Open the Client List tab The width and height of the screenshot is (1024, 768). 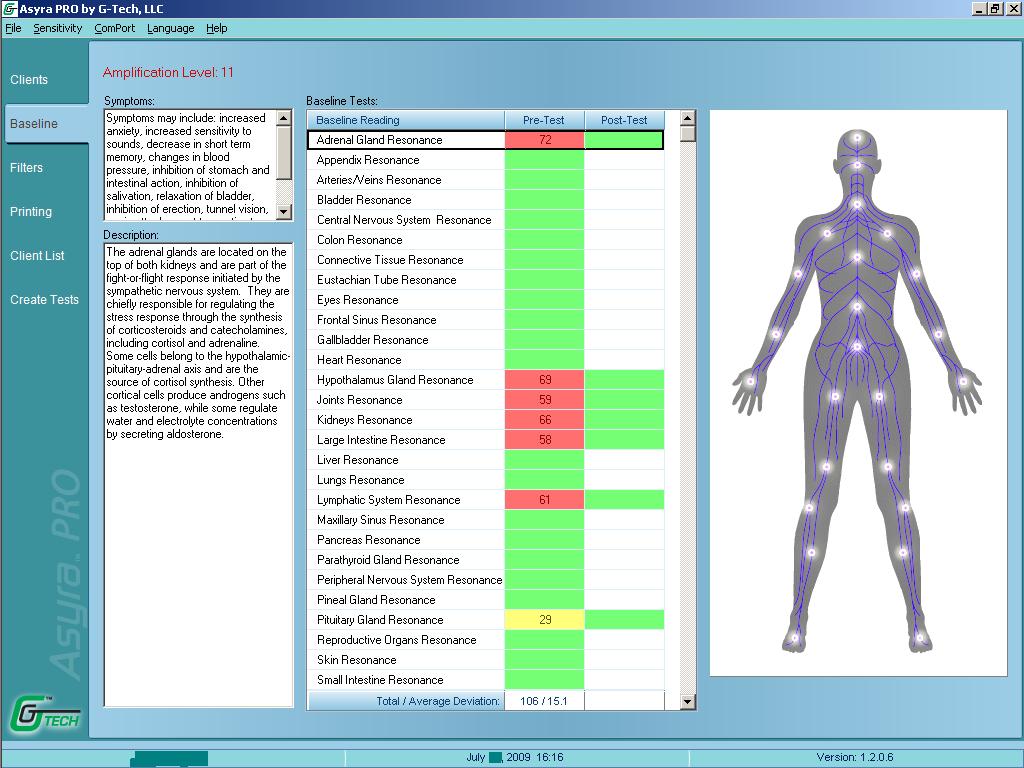point(37,256)
